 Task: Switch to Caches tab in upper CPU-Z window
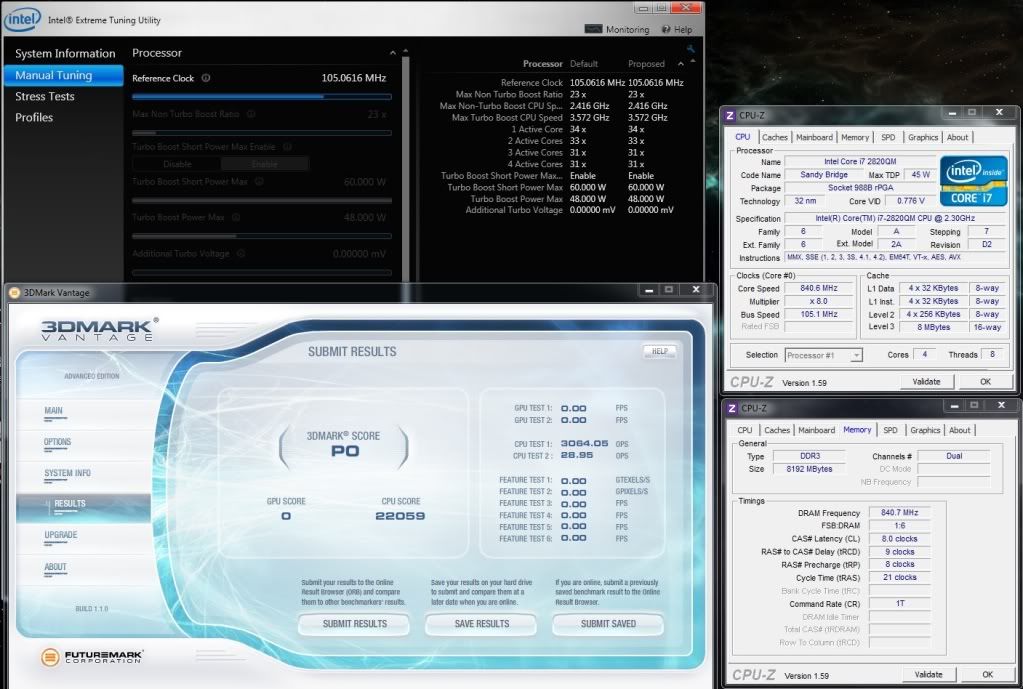[x=774, y=137]
